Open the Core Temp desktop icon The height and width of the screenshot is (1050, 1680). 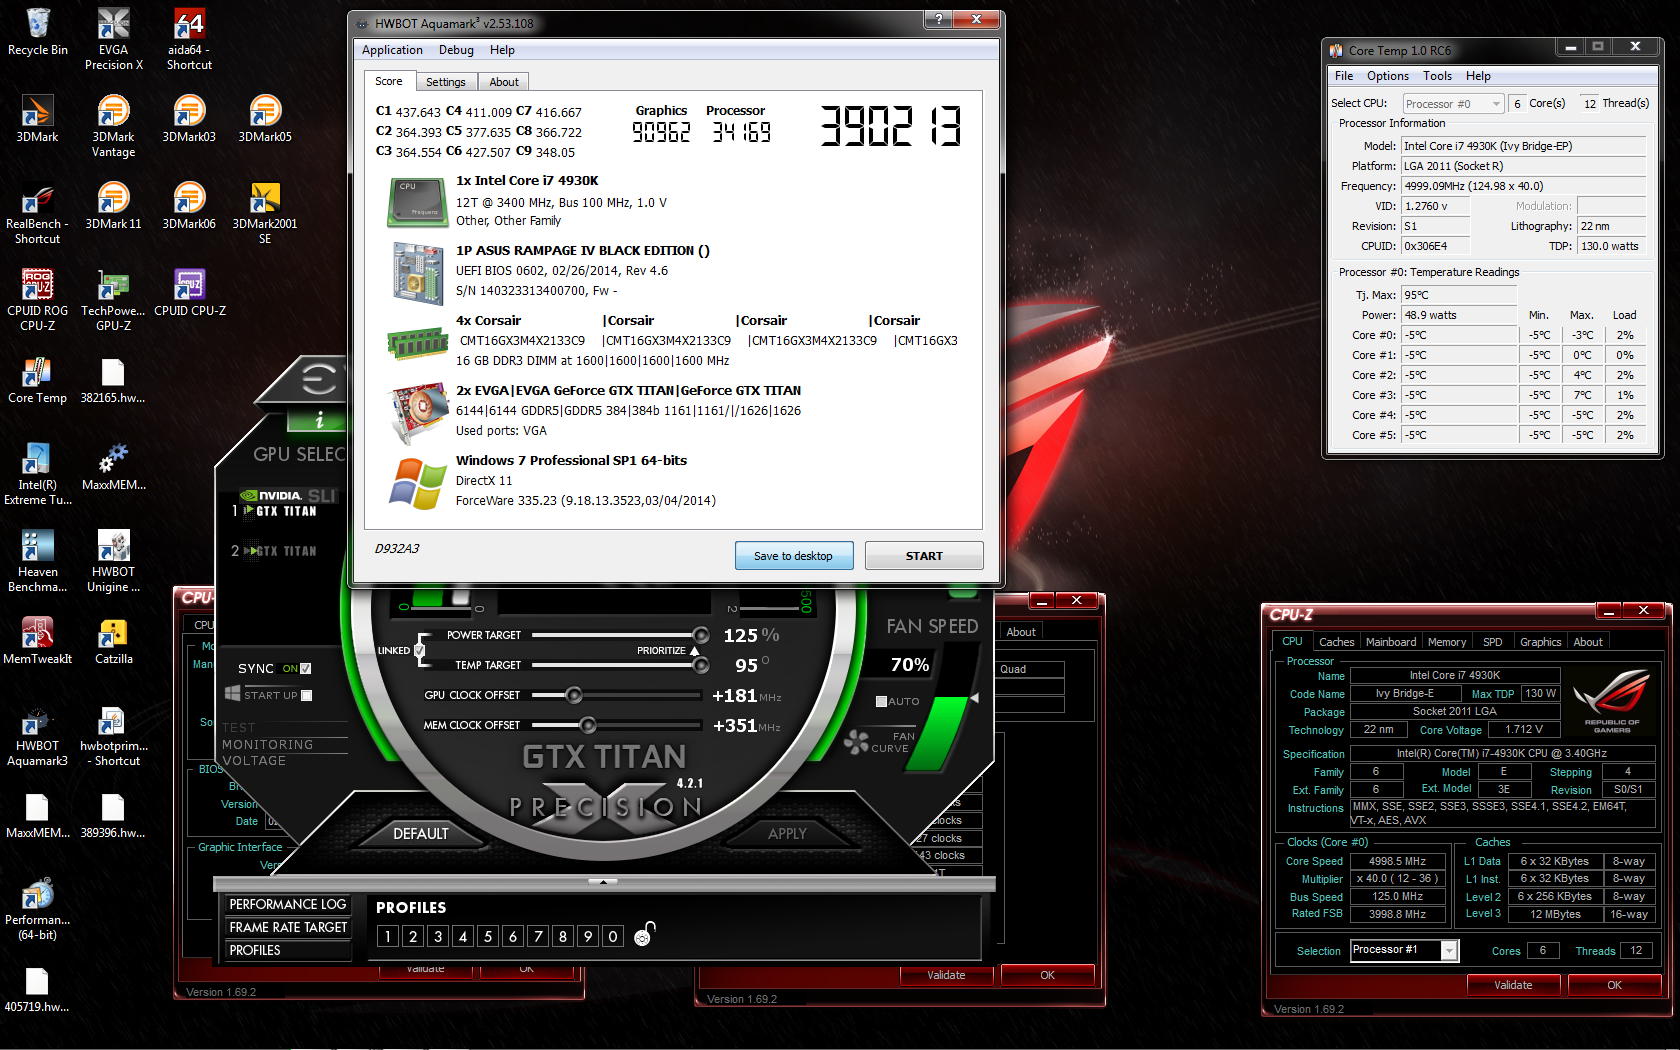(x=37, y=380)
